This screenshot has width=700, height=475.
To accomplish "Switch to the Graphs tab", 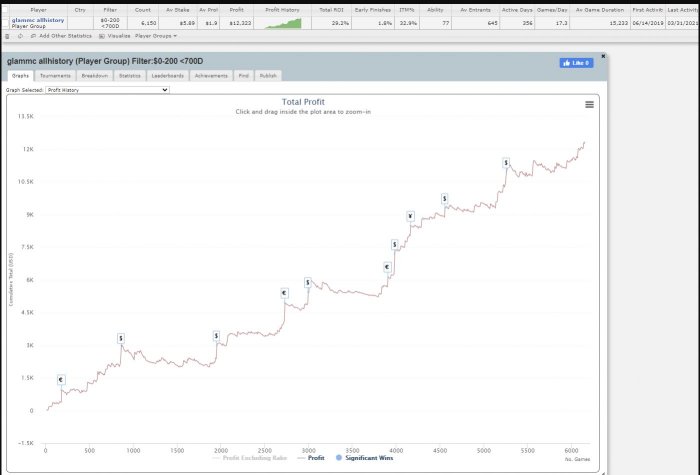I will 20,76.
